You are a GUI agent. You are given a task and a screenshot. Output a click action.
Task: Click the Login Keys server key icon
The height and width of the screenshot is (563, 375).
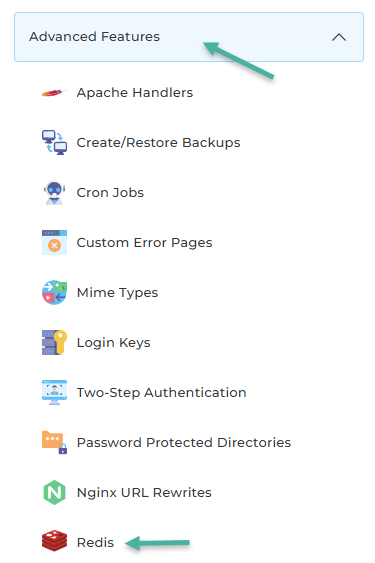pyautogui.click(x=54, y=342)
